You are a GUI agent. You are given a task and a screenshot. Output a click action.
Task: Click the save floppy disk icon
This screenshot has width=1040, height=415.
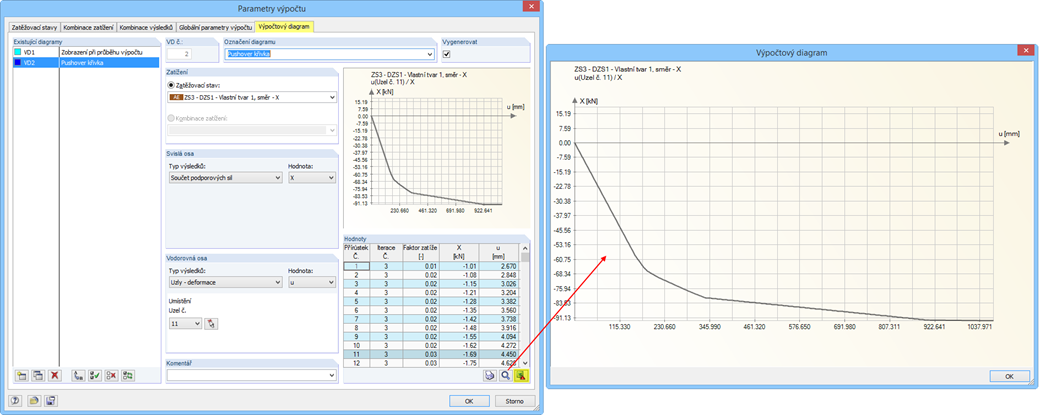pyautogui.click(x=50, y=401)
